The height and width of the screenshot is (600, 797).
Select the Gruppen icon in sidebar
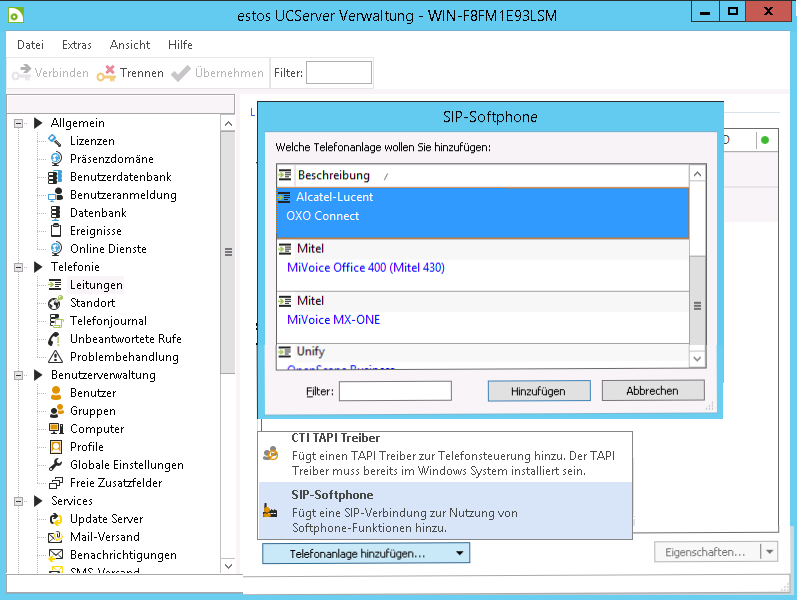pos(55,411)
